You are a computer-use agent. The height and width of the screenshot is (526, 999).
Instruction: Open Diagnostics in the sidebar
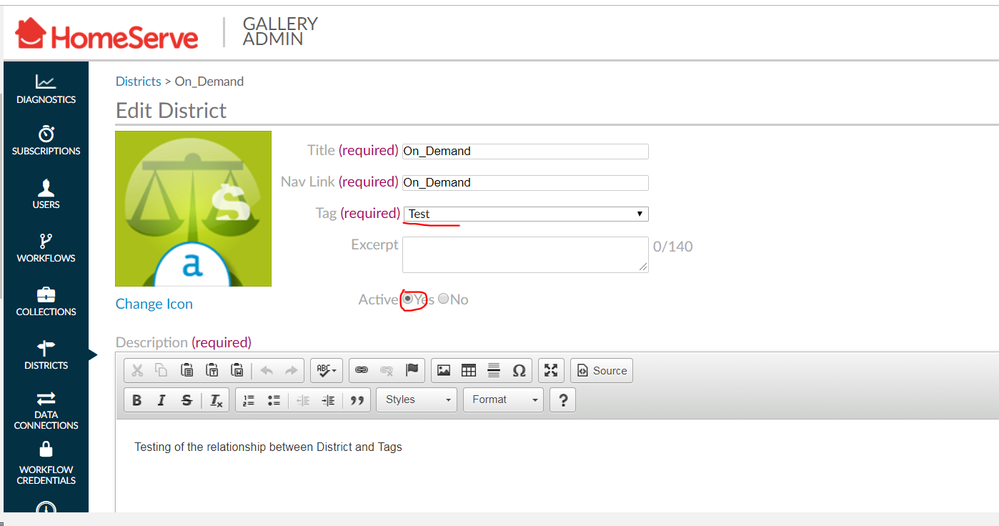(46, 89)
